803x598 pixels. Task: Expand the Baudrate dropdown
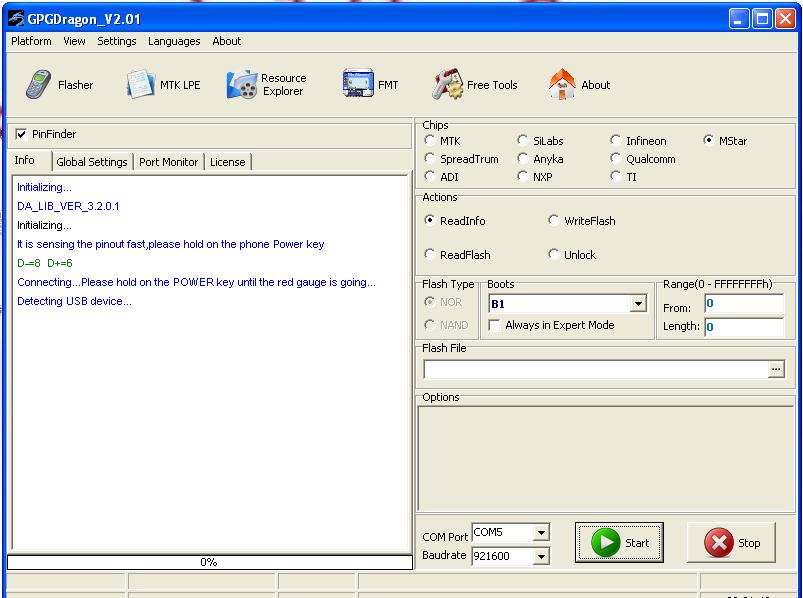(x=541, y=556)
